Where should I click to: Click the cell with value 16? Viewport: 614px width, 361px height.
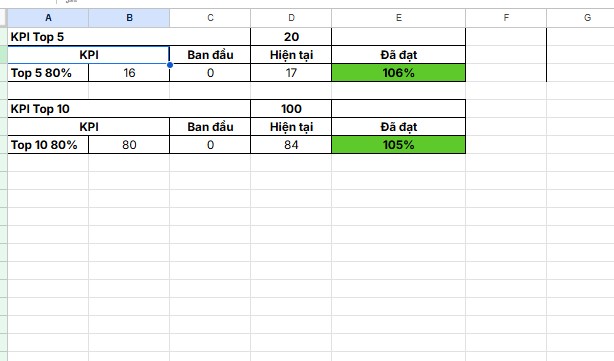(x=129, y=73)
